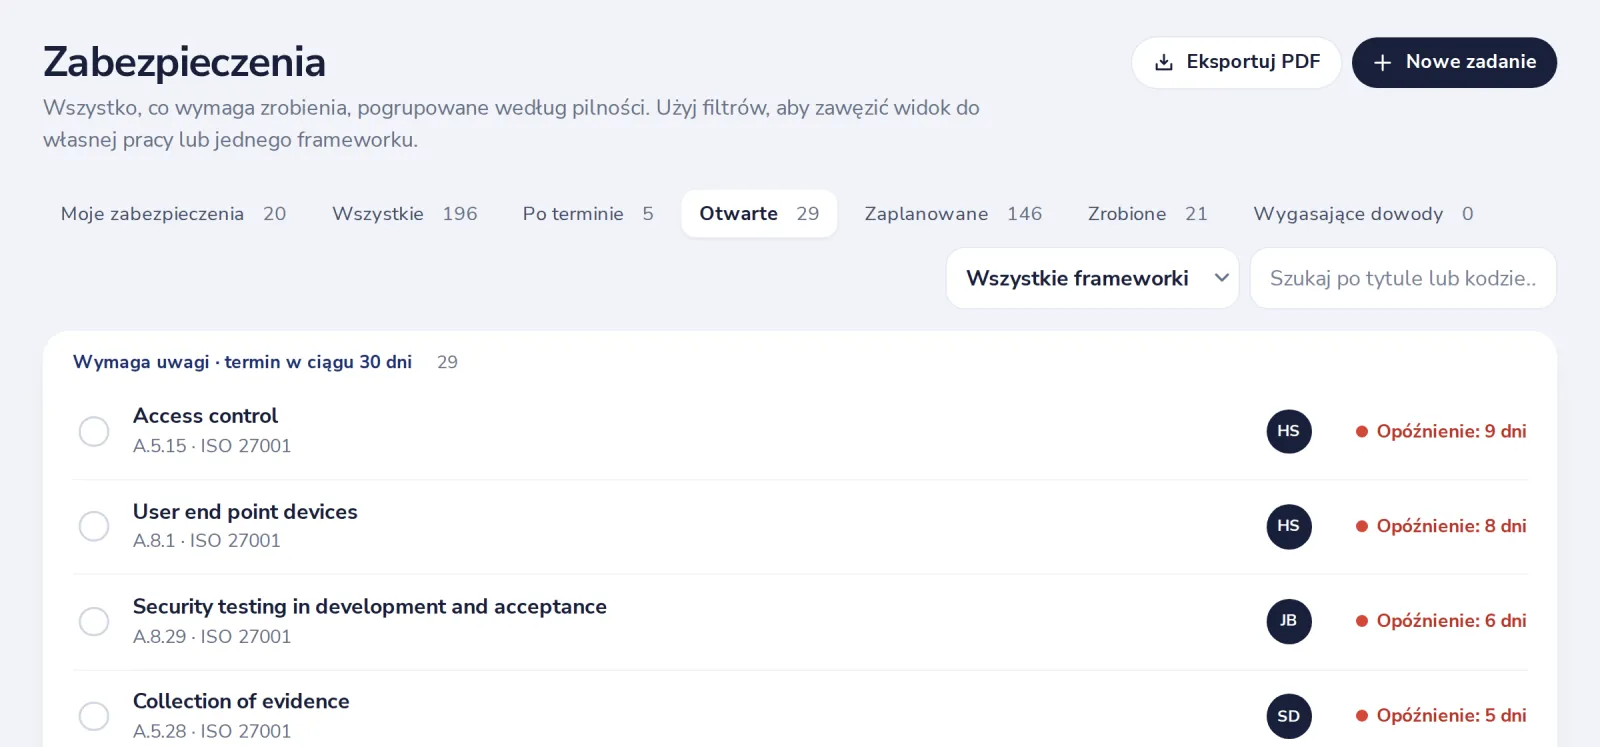Image resolution: width=1600 pixels, height=747 pixels.
Task: Create a task with Nowe zadanie
Action: [1454, 63]
